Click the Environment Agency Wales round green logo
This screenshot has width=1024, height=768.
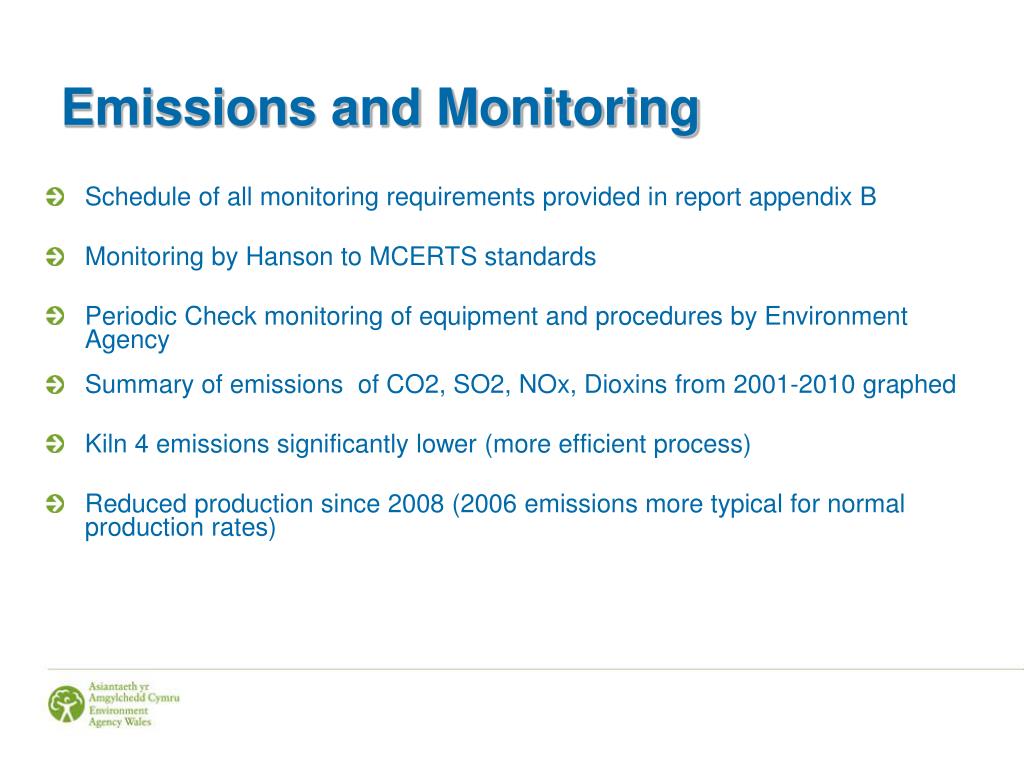click(66, 704)
